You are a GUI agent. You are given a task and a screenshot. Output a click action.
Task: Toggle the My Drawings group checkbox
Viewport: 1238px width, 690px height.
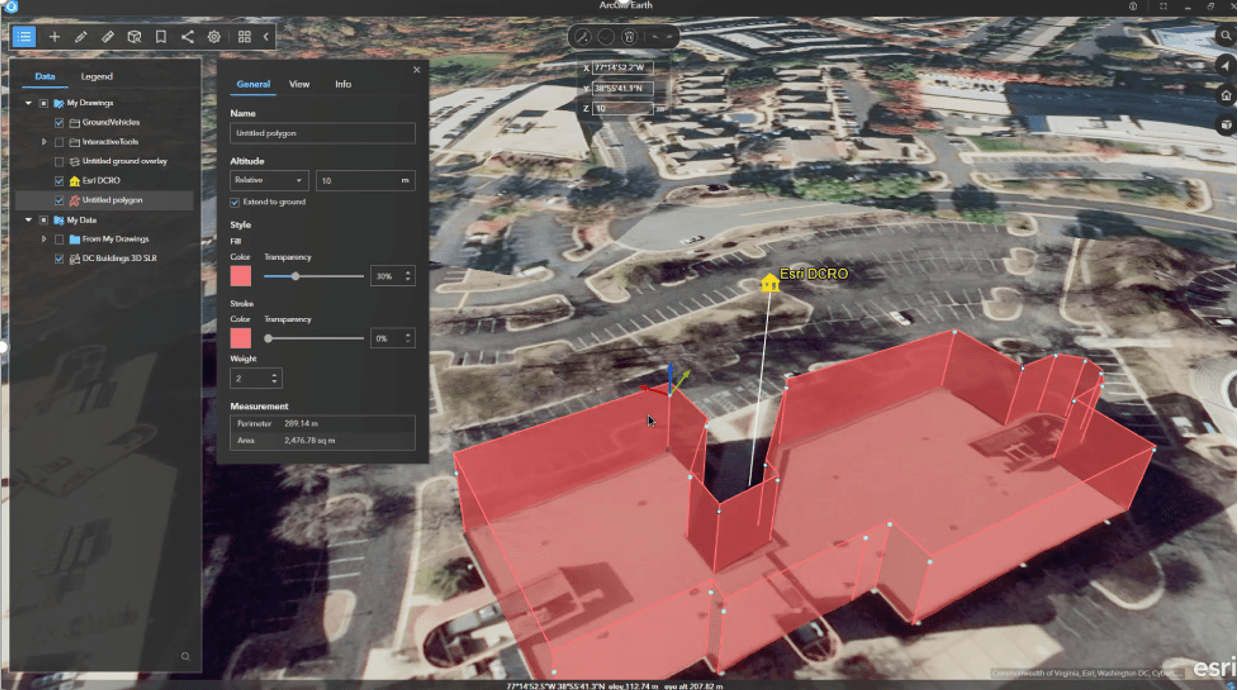pyautogui.click(x=44, y=103)
